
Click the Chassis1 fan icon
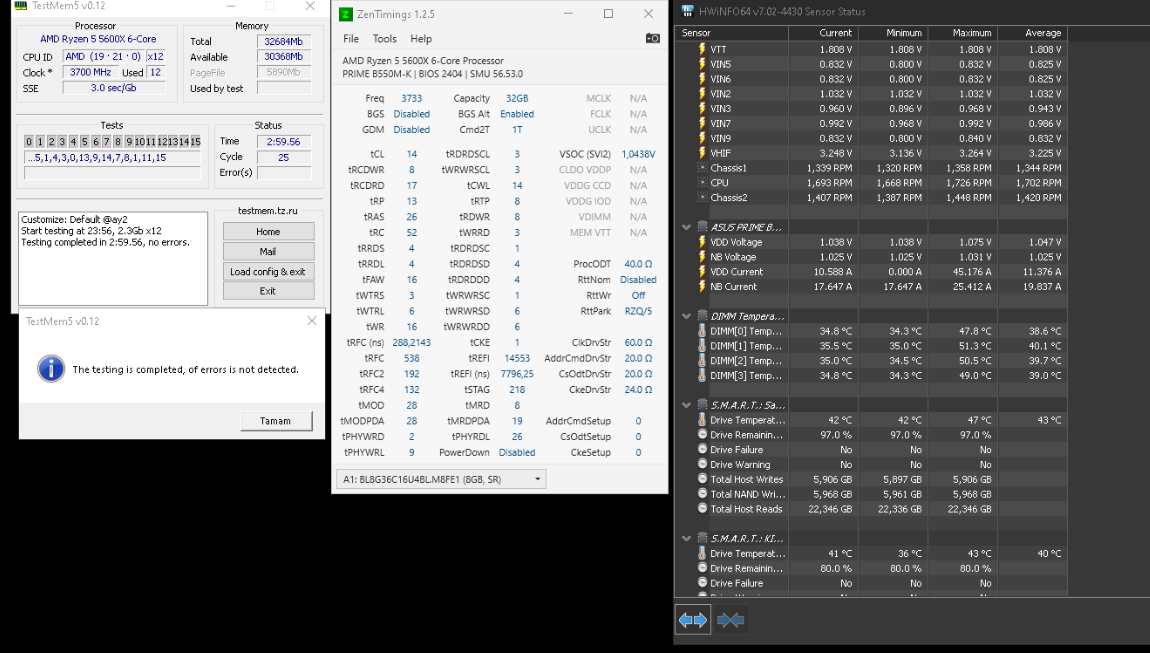click(702, 168)
